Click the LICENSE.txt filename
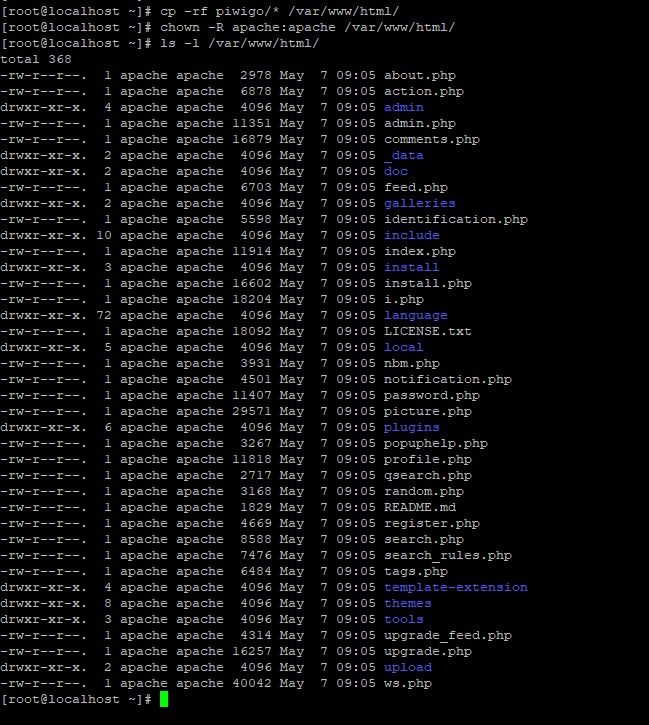Viewport: 649px width, 725px height. click(x=428, y=332)
